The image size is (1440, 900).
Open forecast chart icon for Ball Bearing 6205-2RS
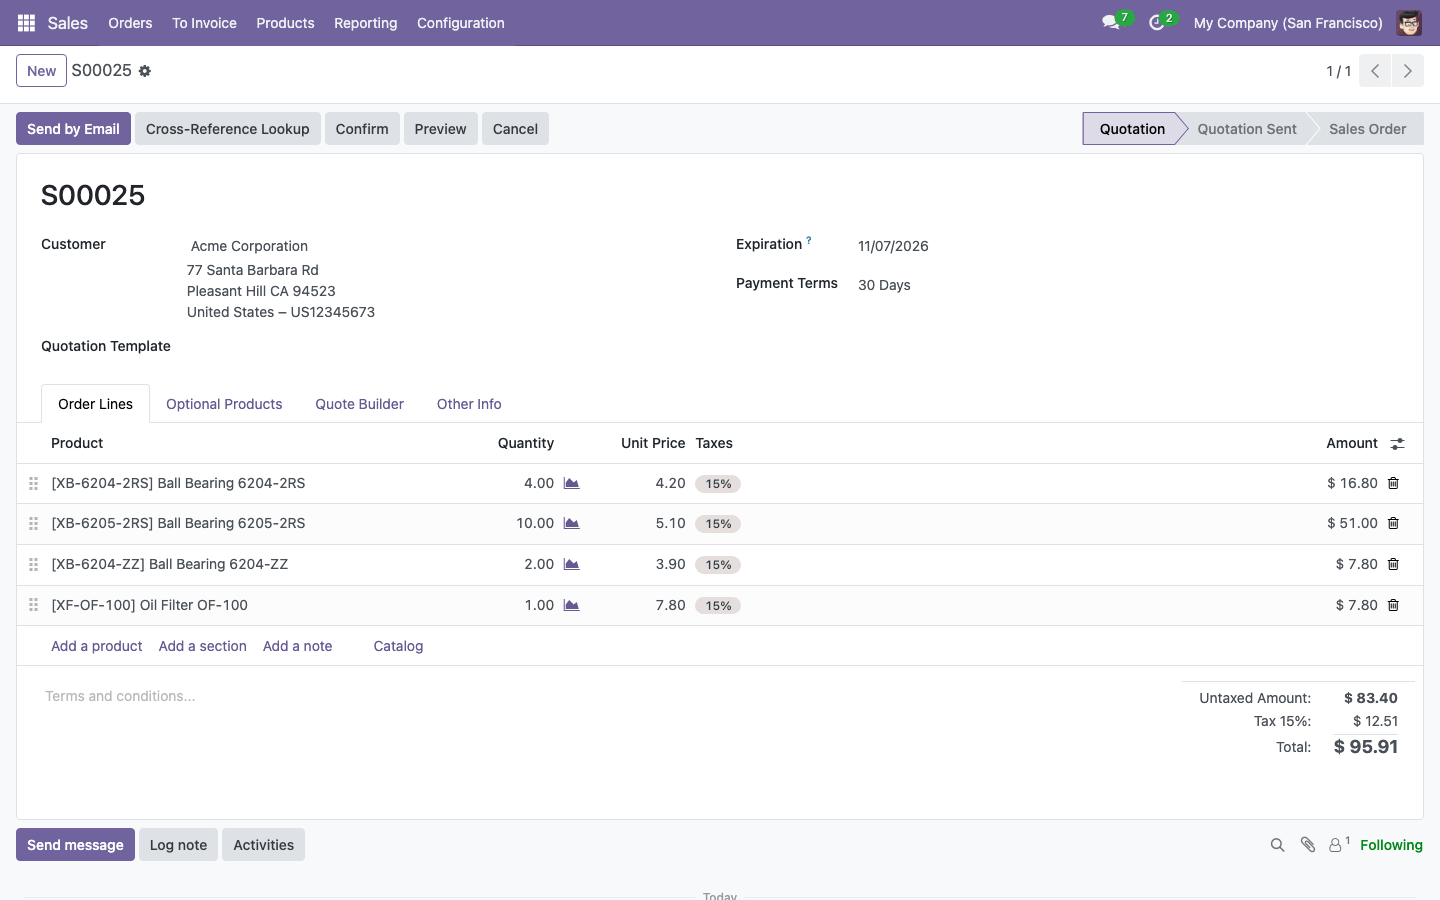[x=572, y=523]
